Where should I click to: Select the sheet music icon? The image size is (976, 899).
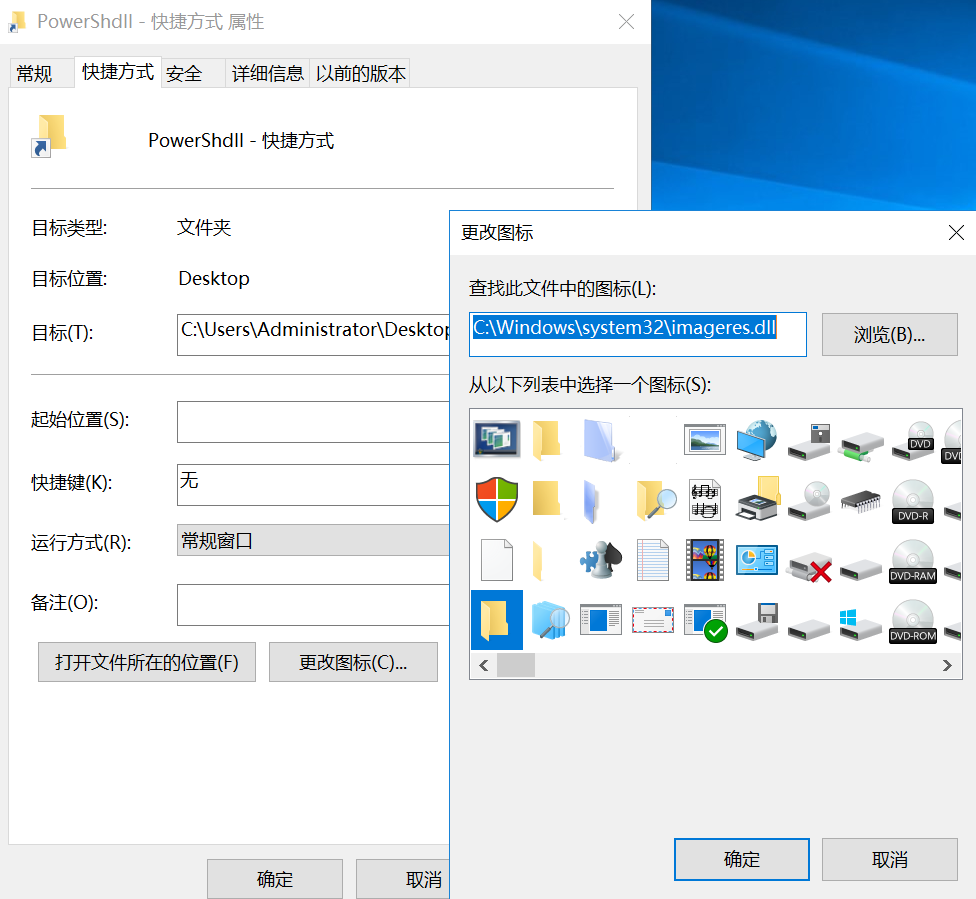(705, 500)
